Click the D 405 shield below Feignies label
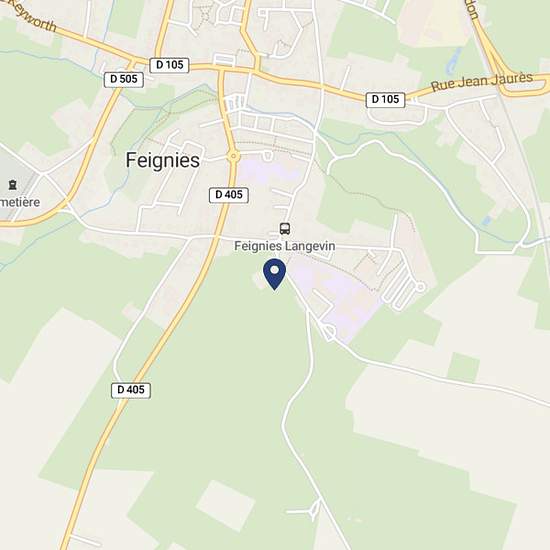Viewport: 550px width, 550px height. (x=229, y=195)
